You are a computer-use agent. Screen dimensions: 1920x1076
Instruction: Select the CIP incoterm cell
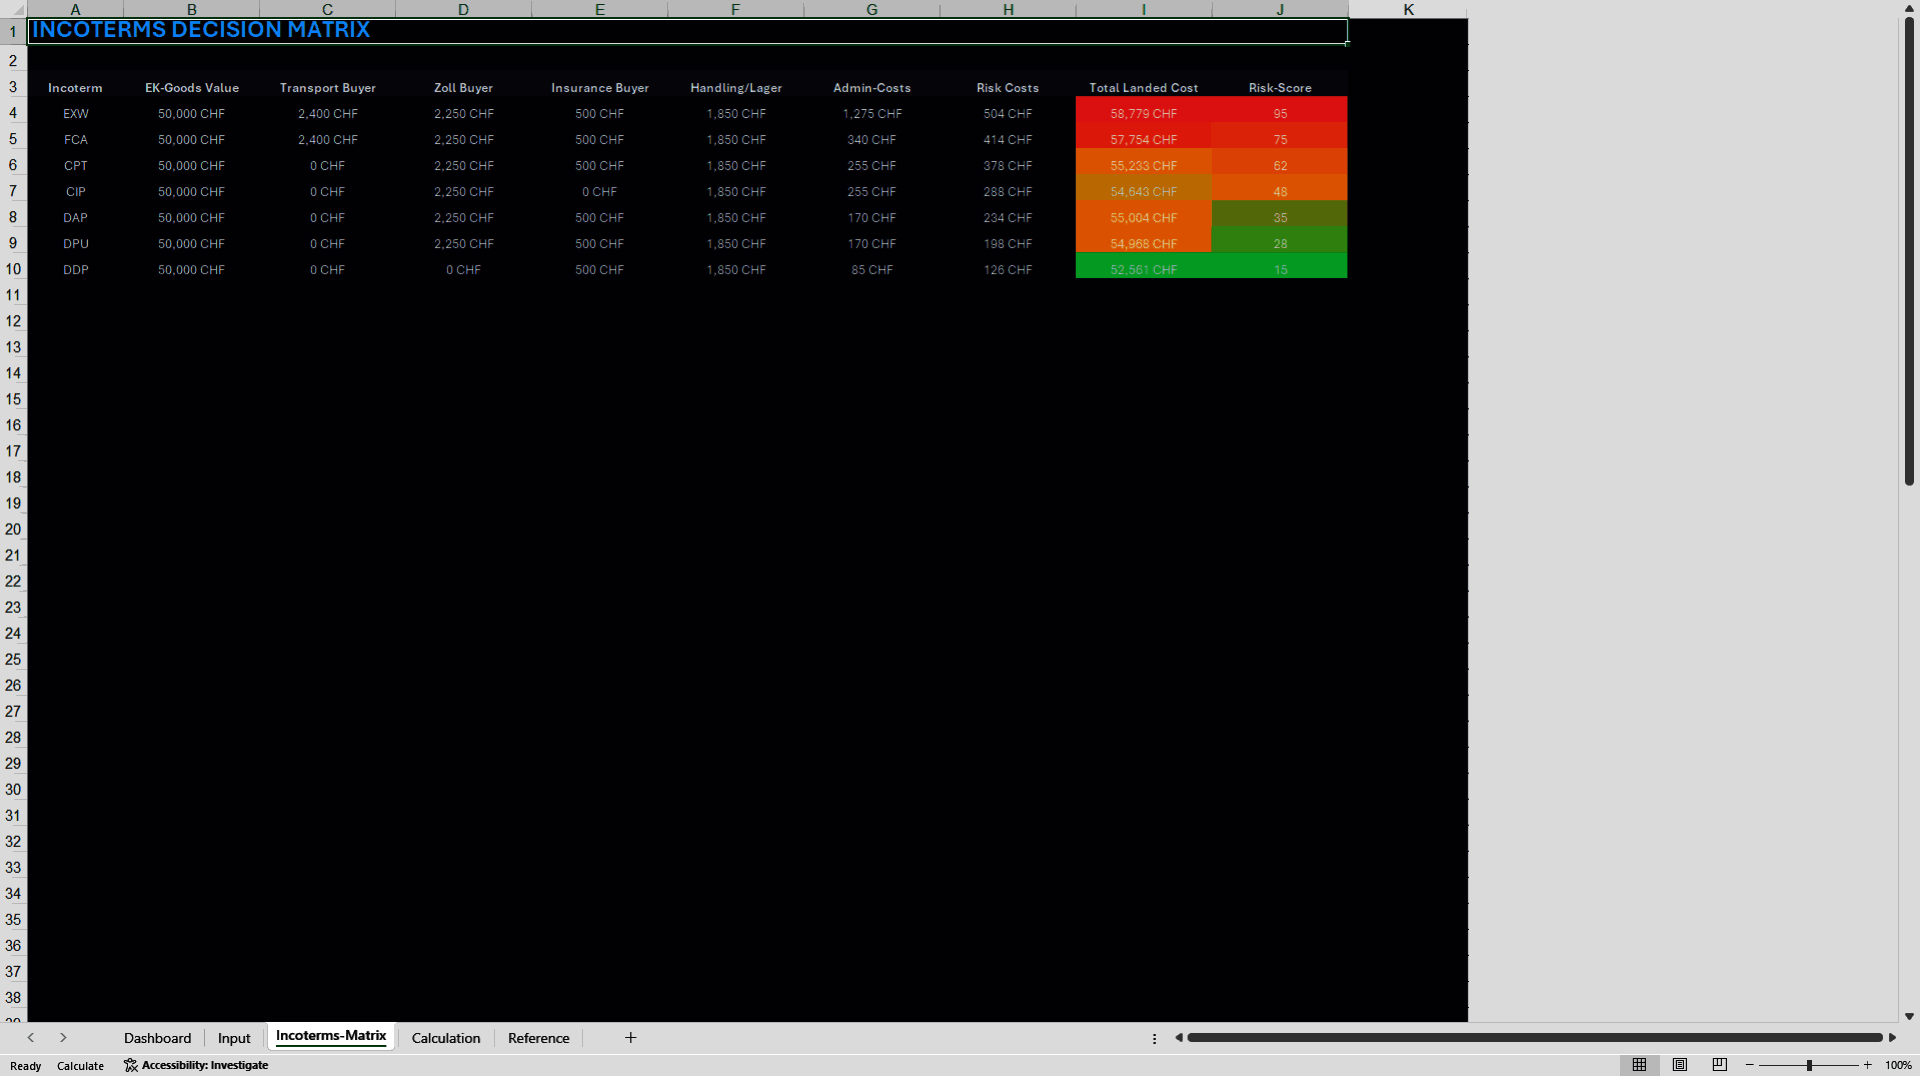pos(75,192)
